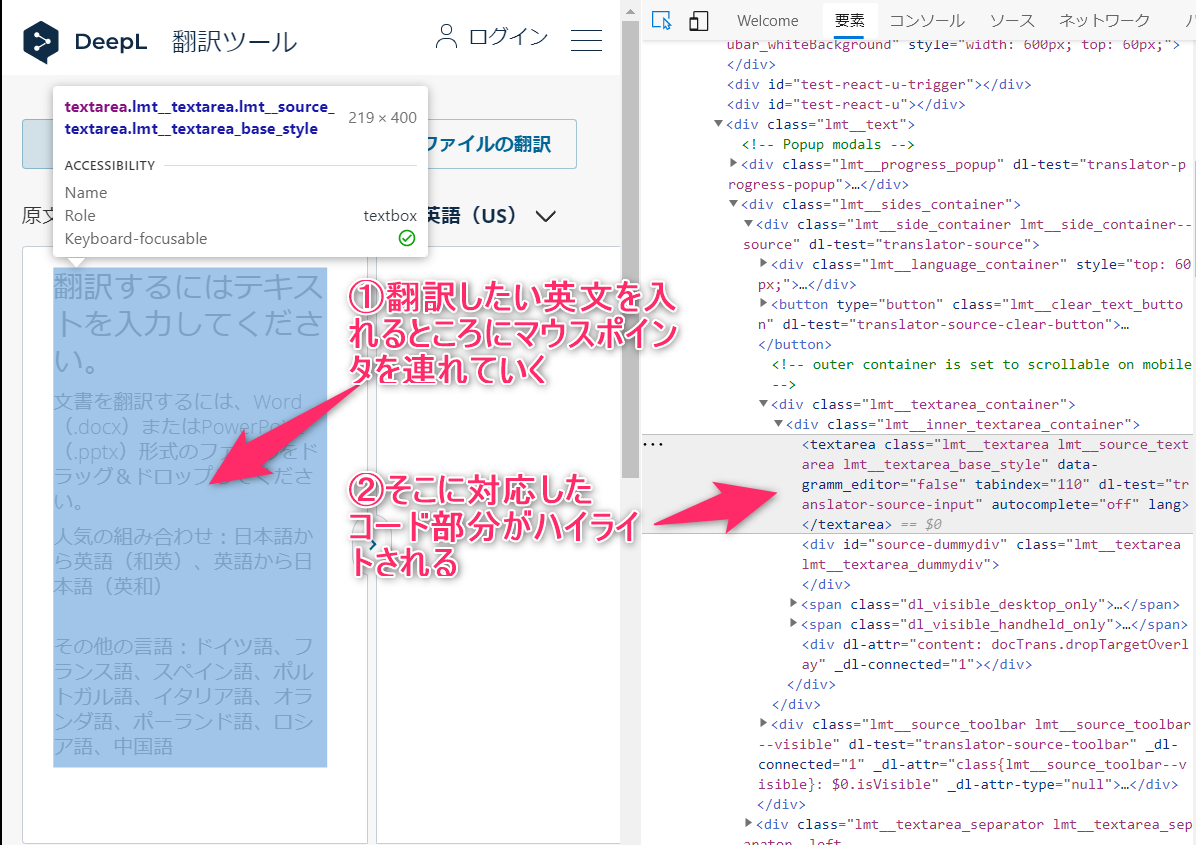The height and width of the screenshot is (845, 1196).
Task: Open the ソース panel in DevTools
Action: point(1013,20)
